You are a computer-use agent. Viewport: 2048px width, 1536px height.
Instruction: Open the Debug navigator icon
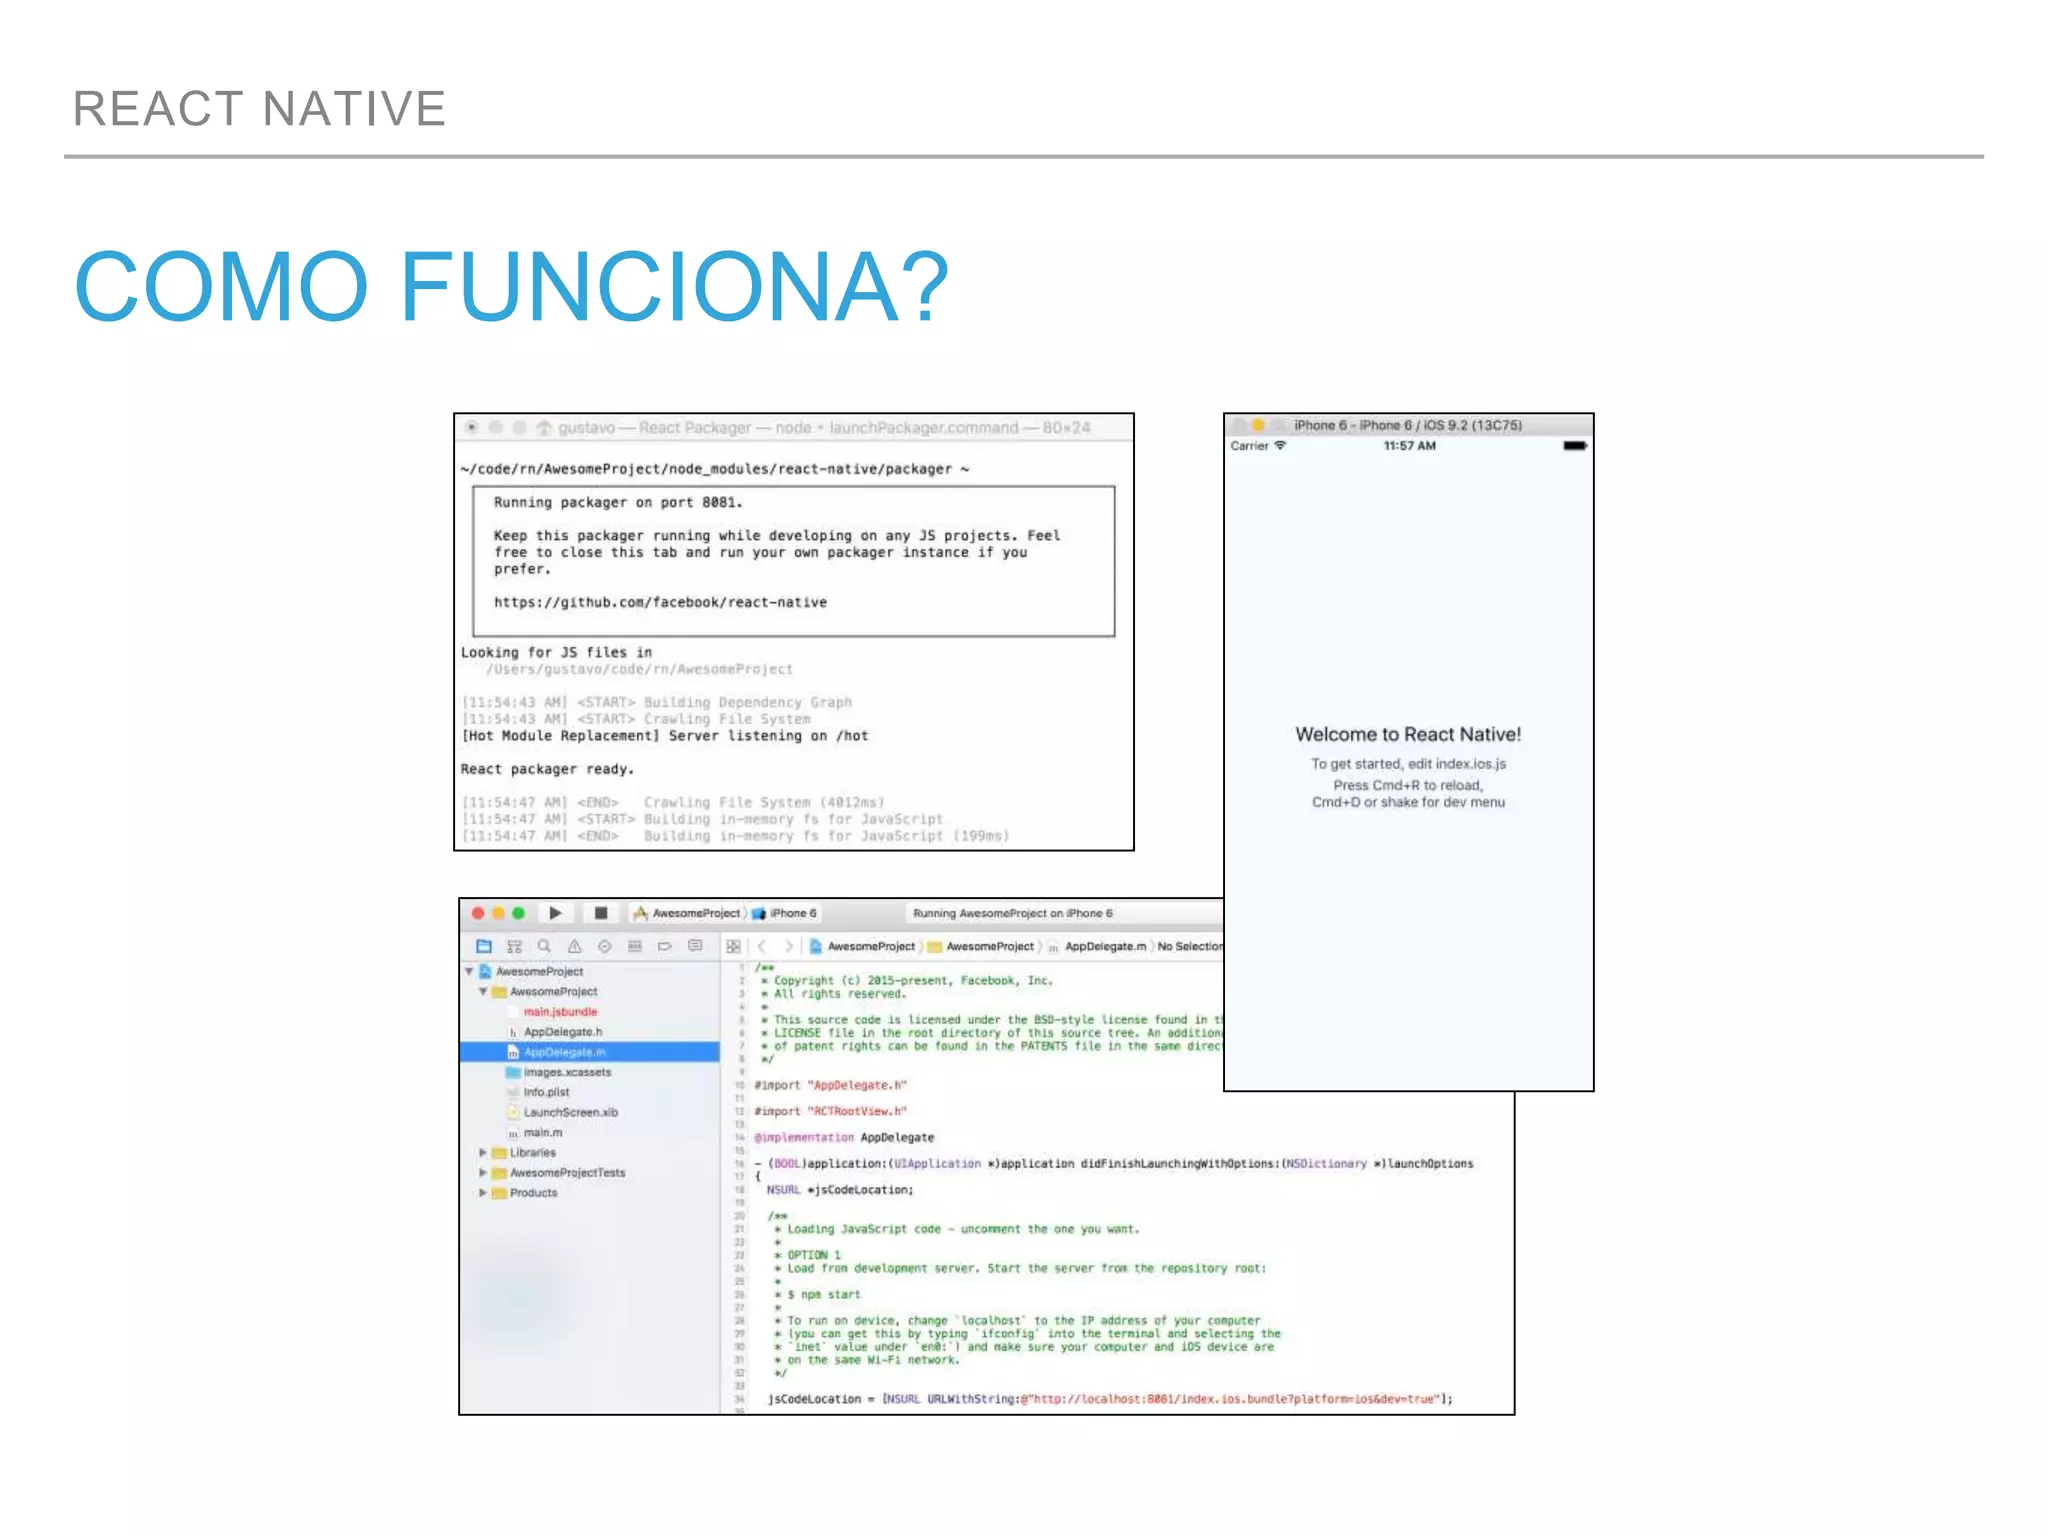[x=634, y=946]
